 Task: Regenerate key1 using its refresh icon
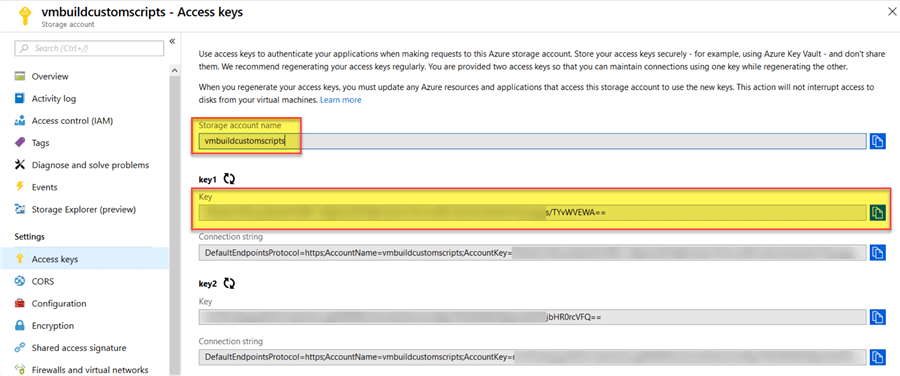click(229, 179)
